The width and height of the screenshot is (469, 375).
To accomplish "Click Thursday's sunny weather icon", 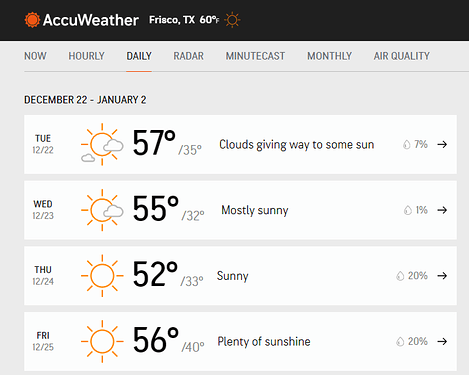I will tap(102, 276).
